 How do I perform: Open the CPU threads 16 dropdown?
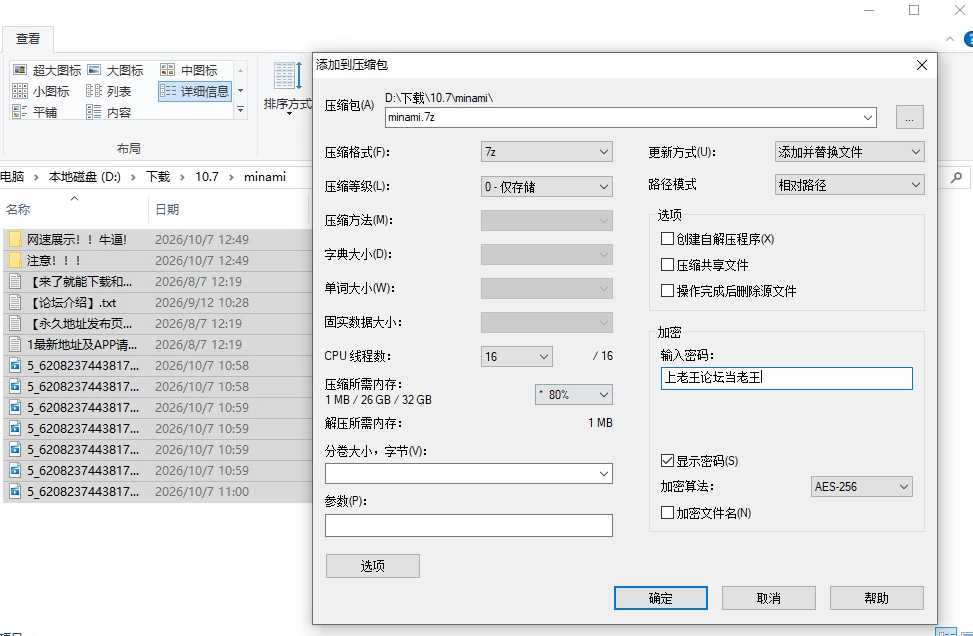click(516, 357)
